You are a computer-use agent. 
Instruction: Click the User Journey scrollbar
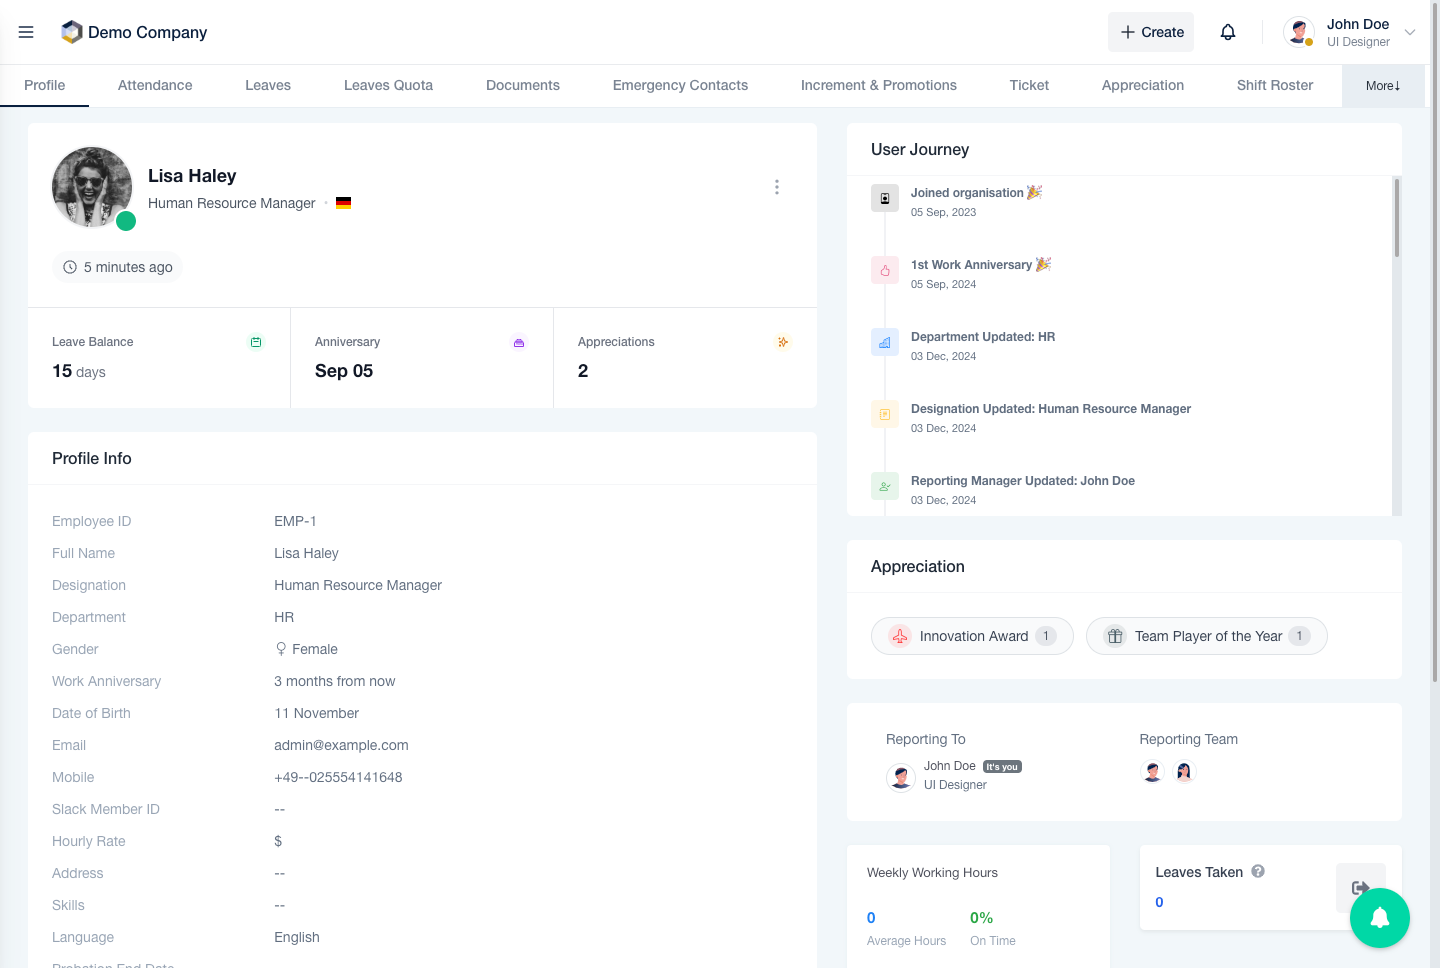[1396, 220]
